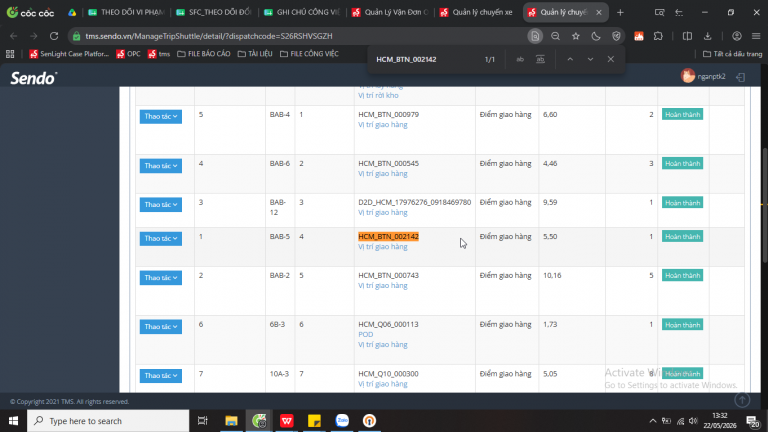Open Sticky Notes yellow taskbar icon

pyautogui.click(x=314, y=421)
